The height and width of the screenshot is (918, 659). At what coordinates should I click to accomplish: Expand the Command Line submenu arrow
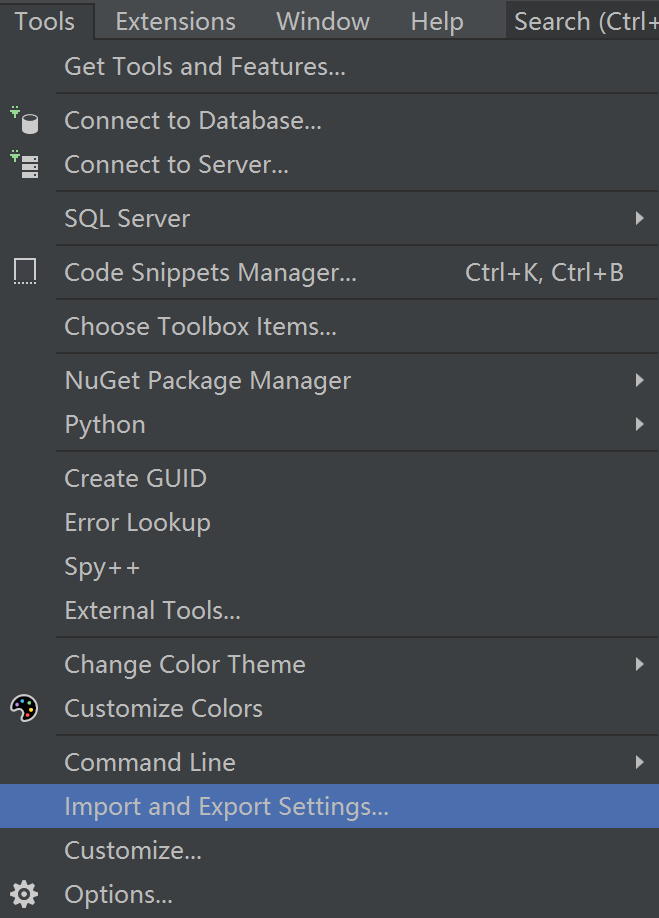(640, 762)
